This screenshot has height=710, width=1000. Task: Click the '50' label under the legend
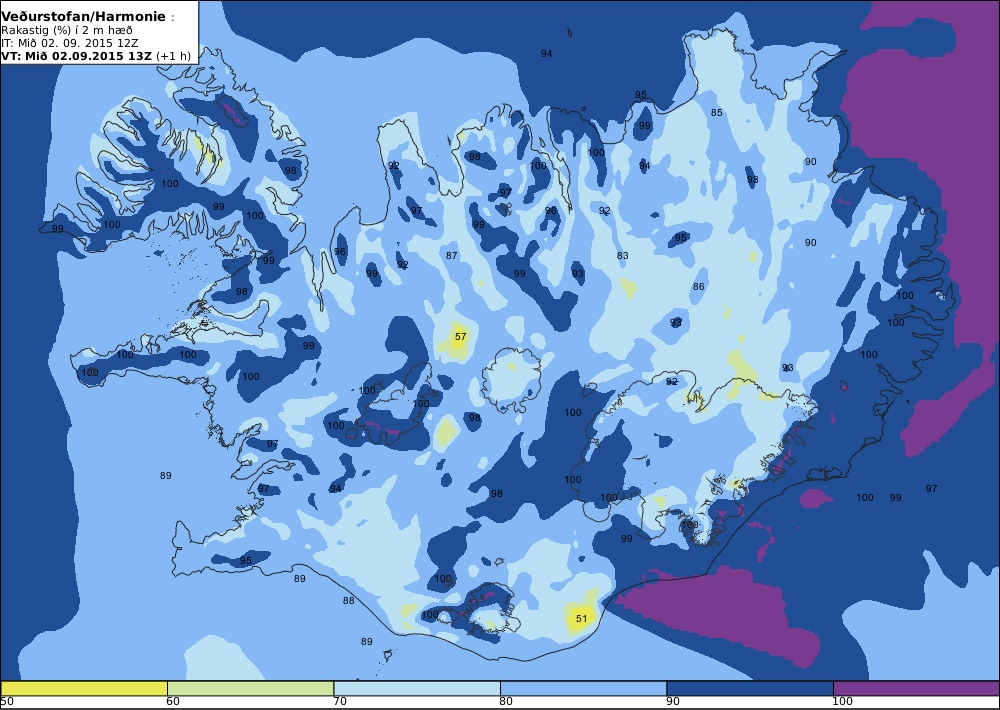tap(6, 702)
